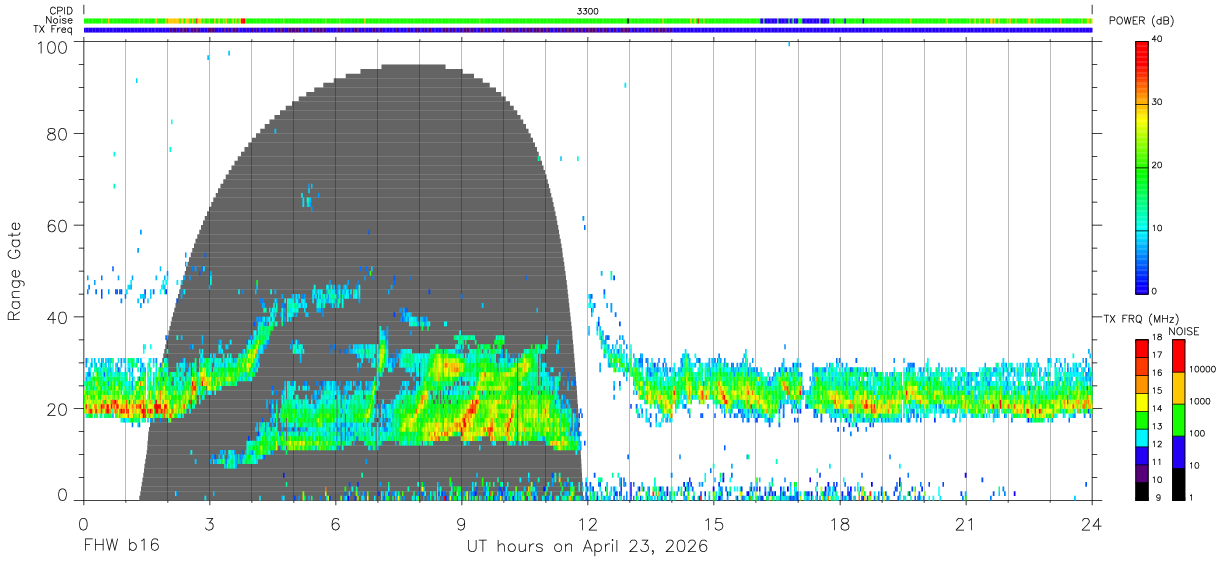Screen dimensions: 1228x567
Task: Click the 9 tick on UT hours axis
Action: (461, 525)
